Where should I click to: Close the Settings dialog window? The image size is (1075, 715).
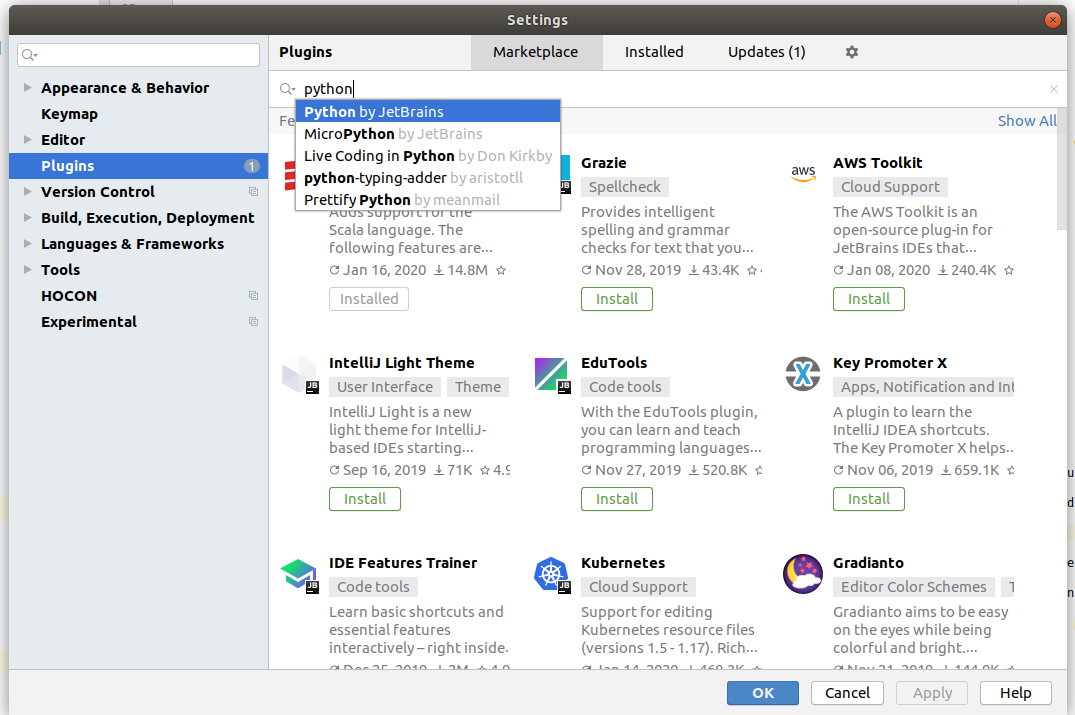(x=1052, y=20)
